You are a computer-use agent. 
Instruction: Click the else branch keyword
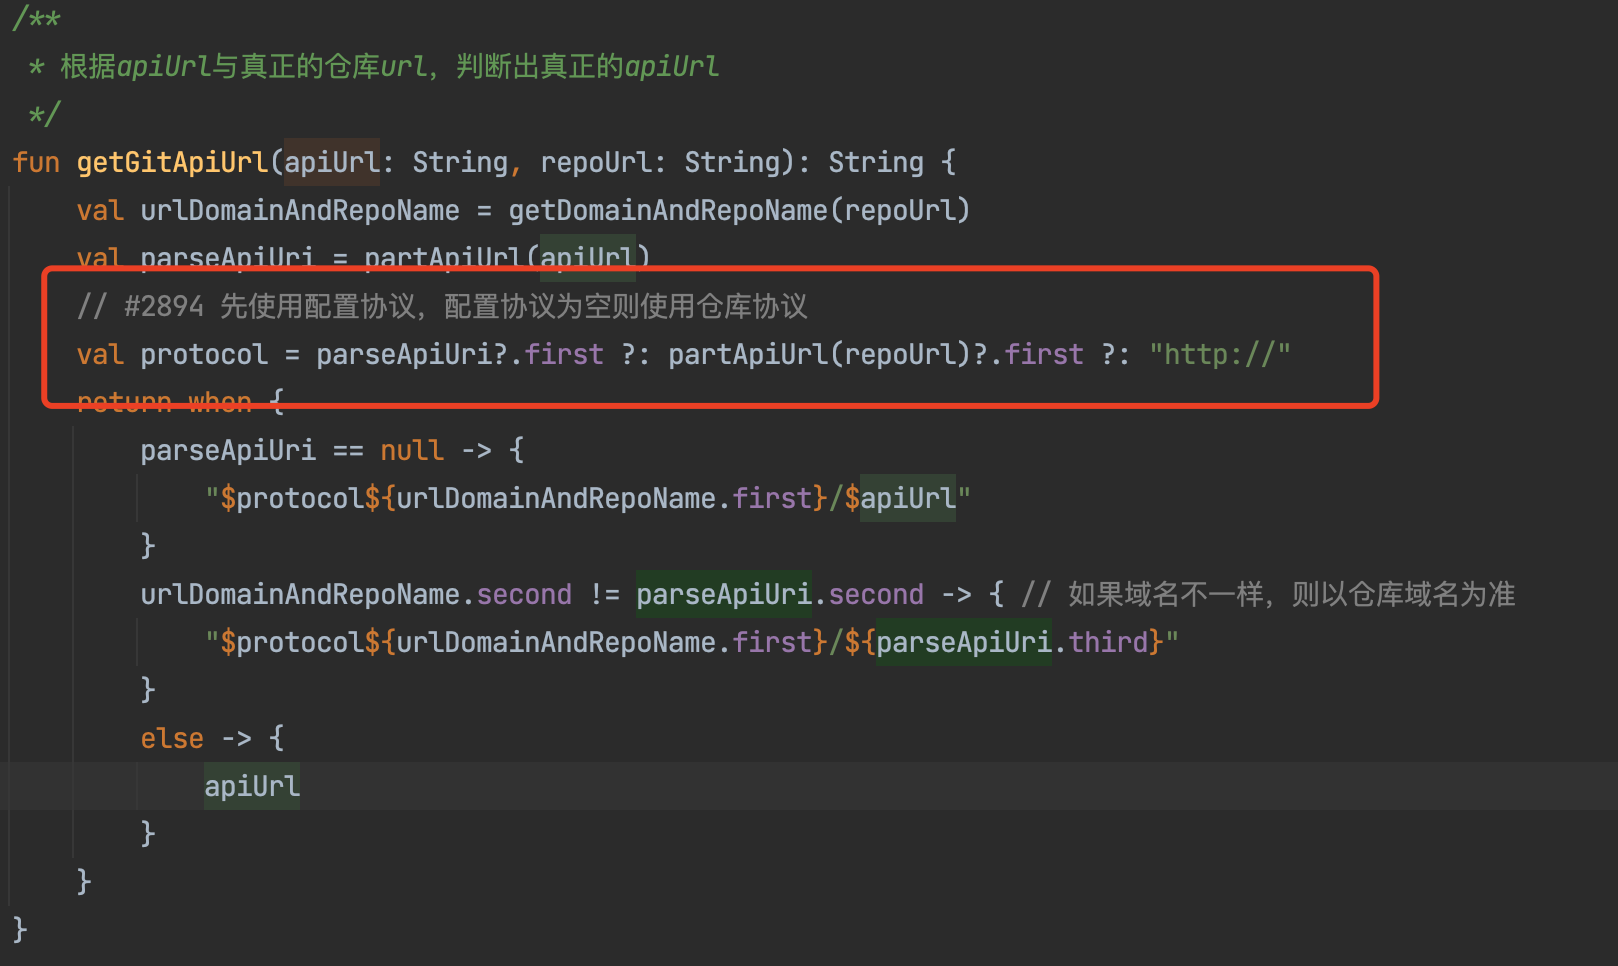[x=171, y=737]
